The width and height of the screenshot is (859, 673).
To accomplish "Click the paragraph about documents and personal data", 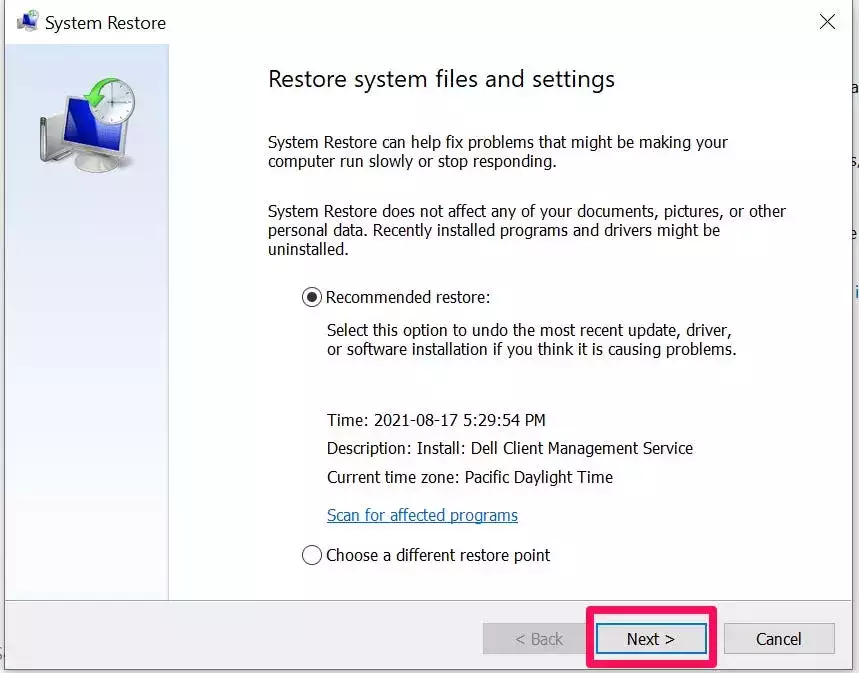I will (x=526, y=230).
